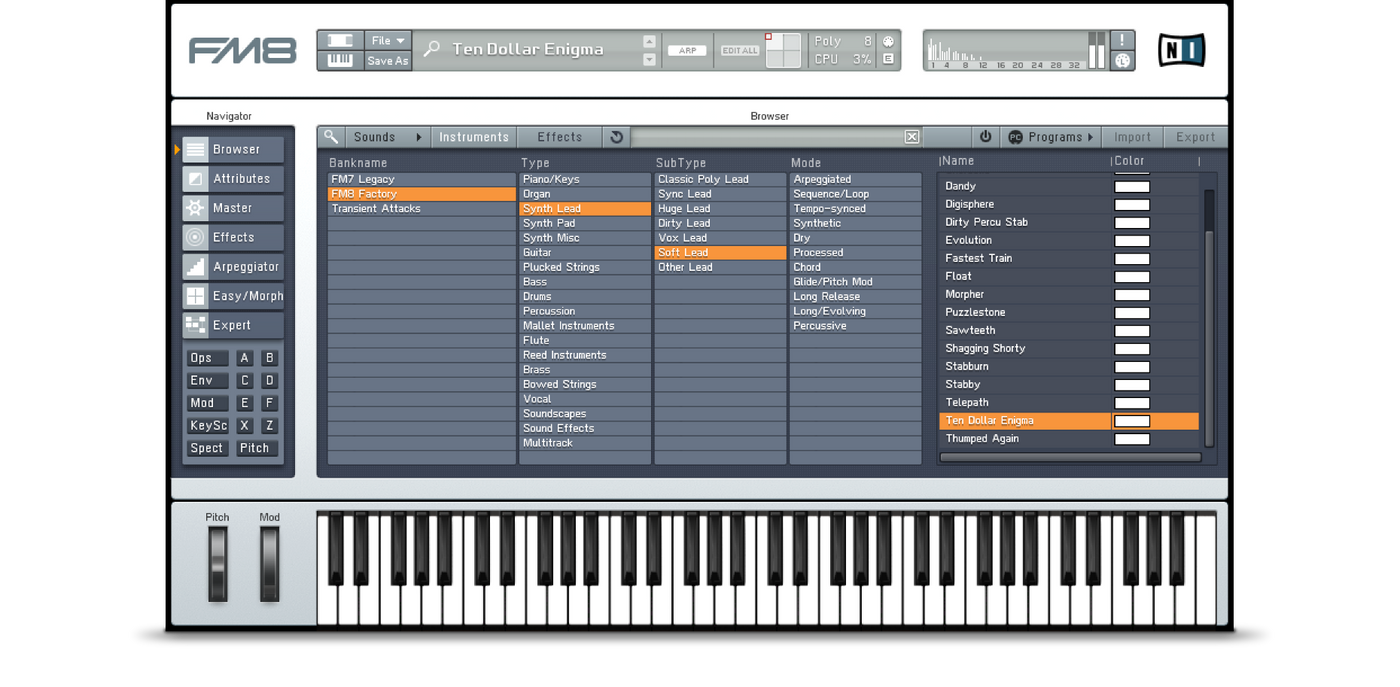
Task: Select the Transient Attacks bank
Action: point(422,209)
